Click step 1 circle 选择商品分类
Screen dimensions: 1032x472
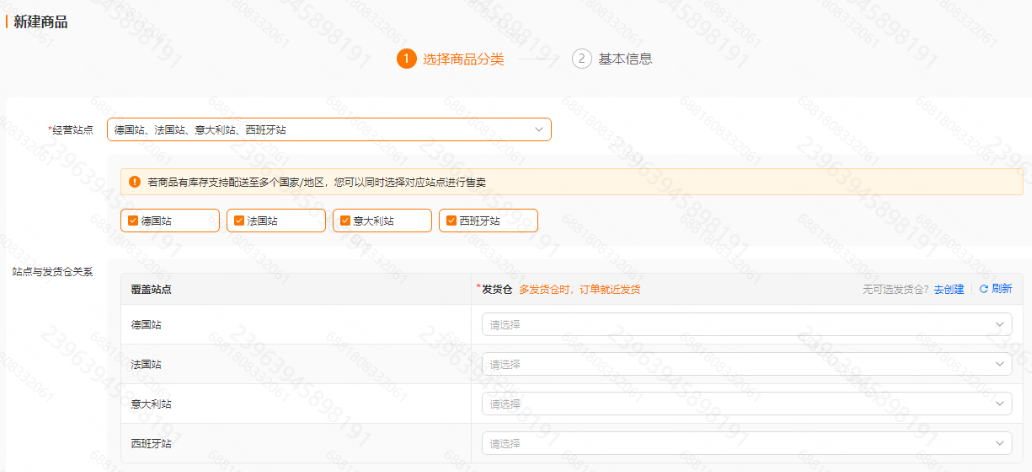[x=406, y=59]
